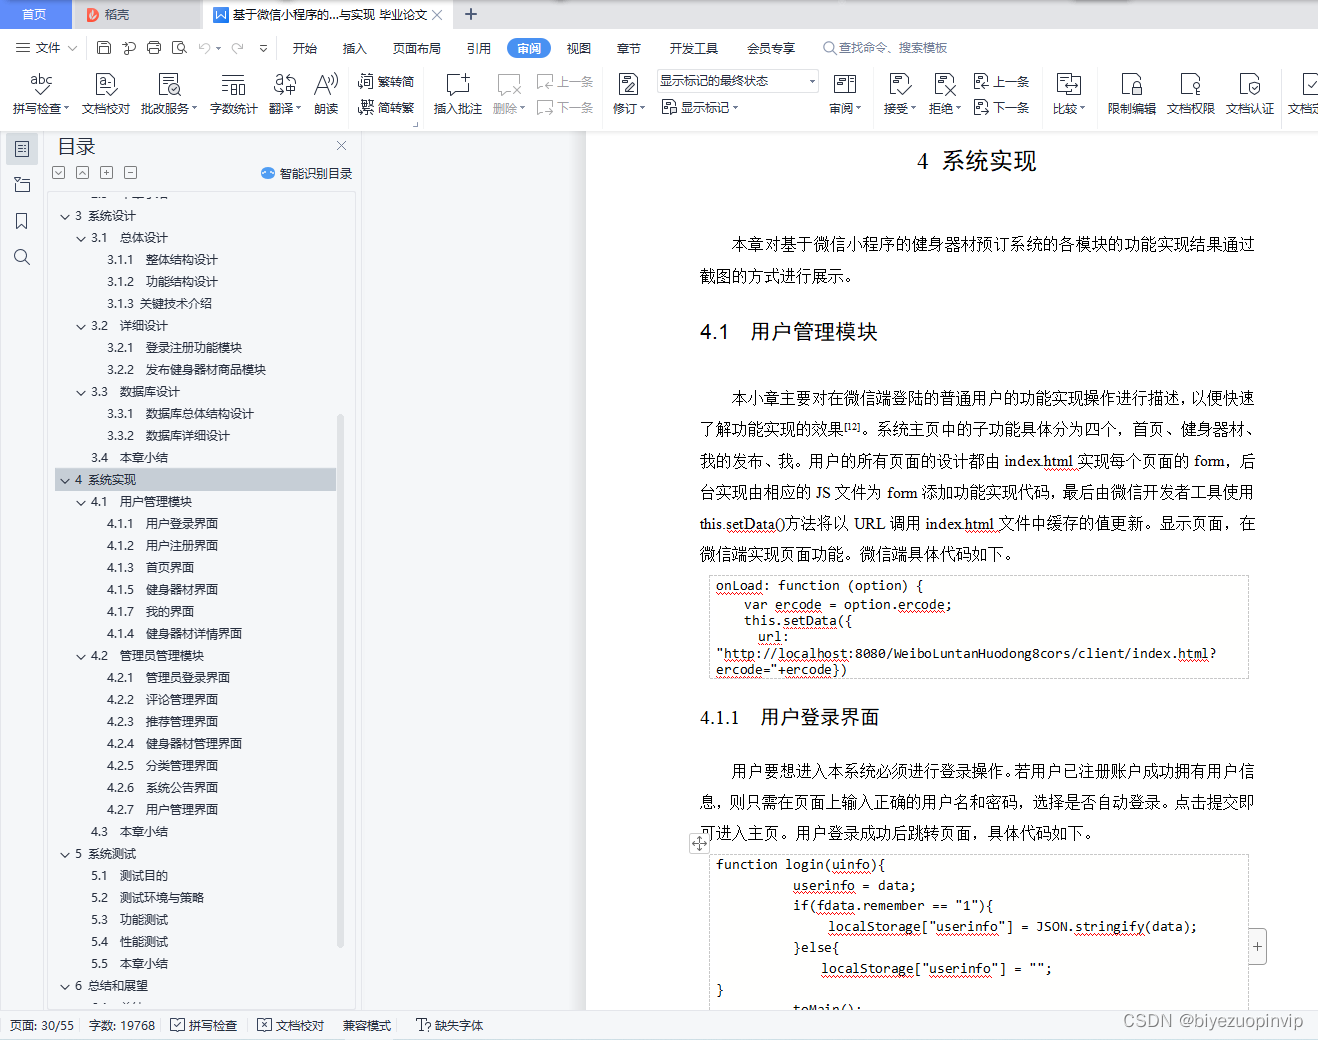Collapse the 4.1 用户管理模块 node

point(81,502)
